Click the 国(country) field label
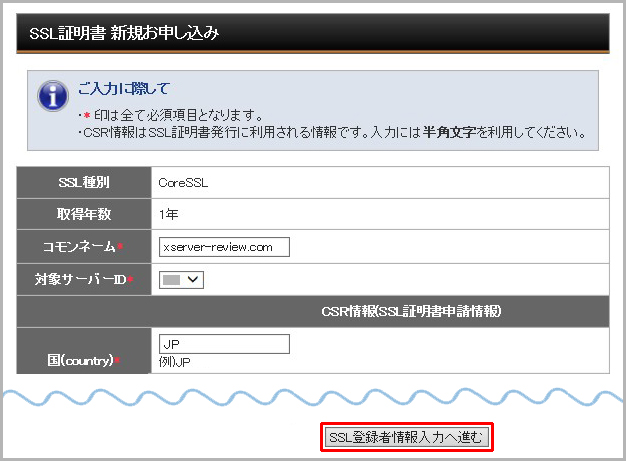 click(x=80, y=359)
